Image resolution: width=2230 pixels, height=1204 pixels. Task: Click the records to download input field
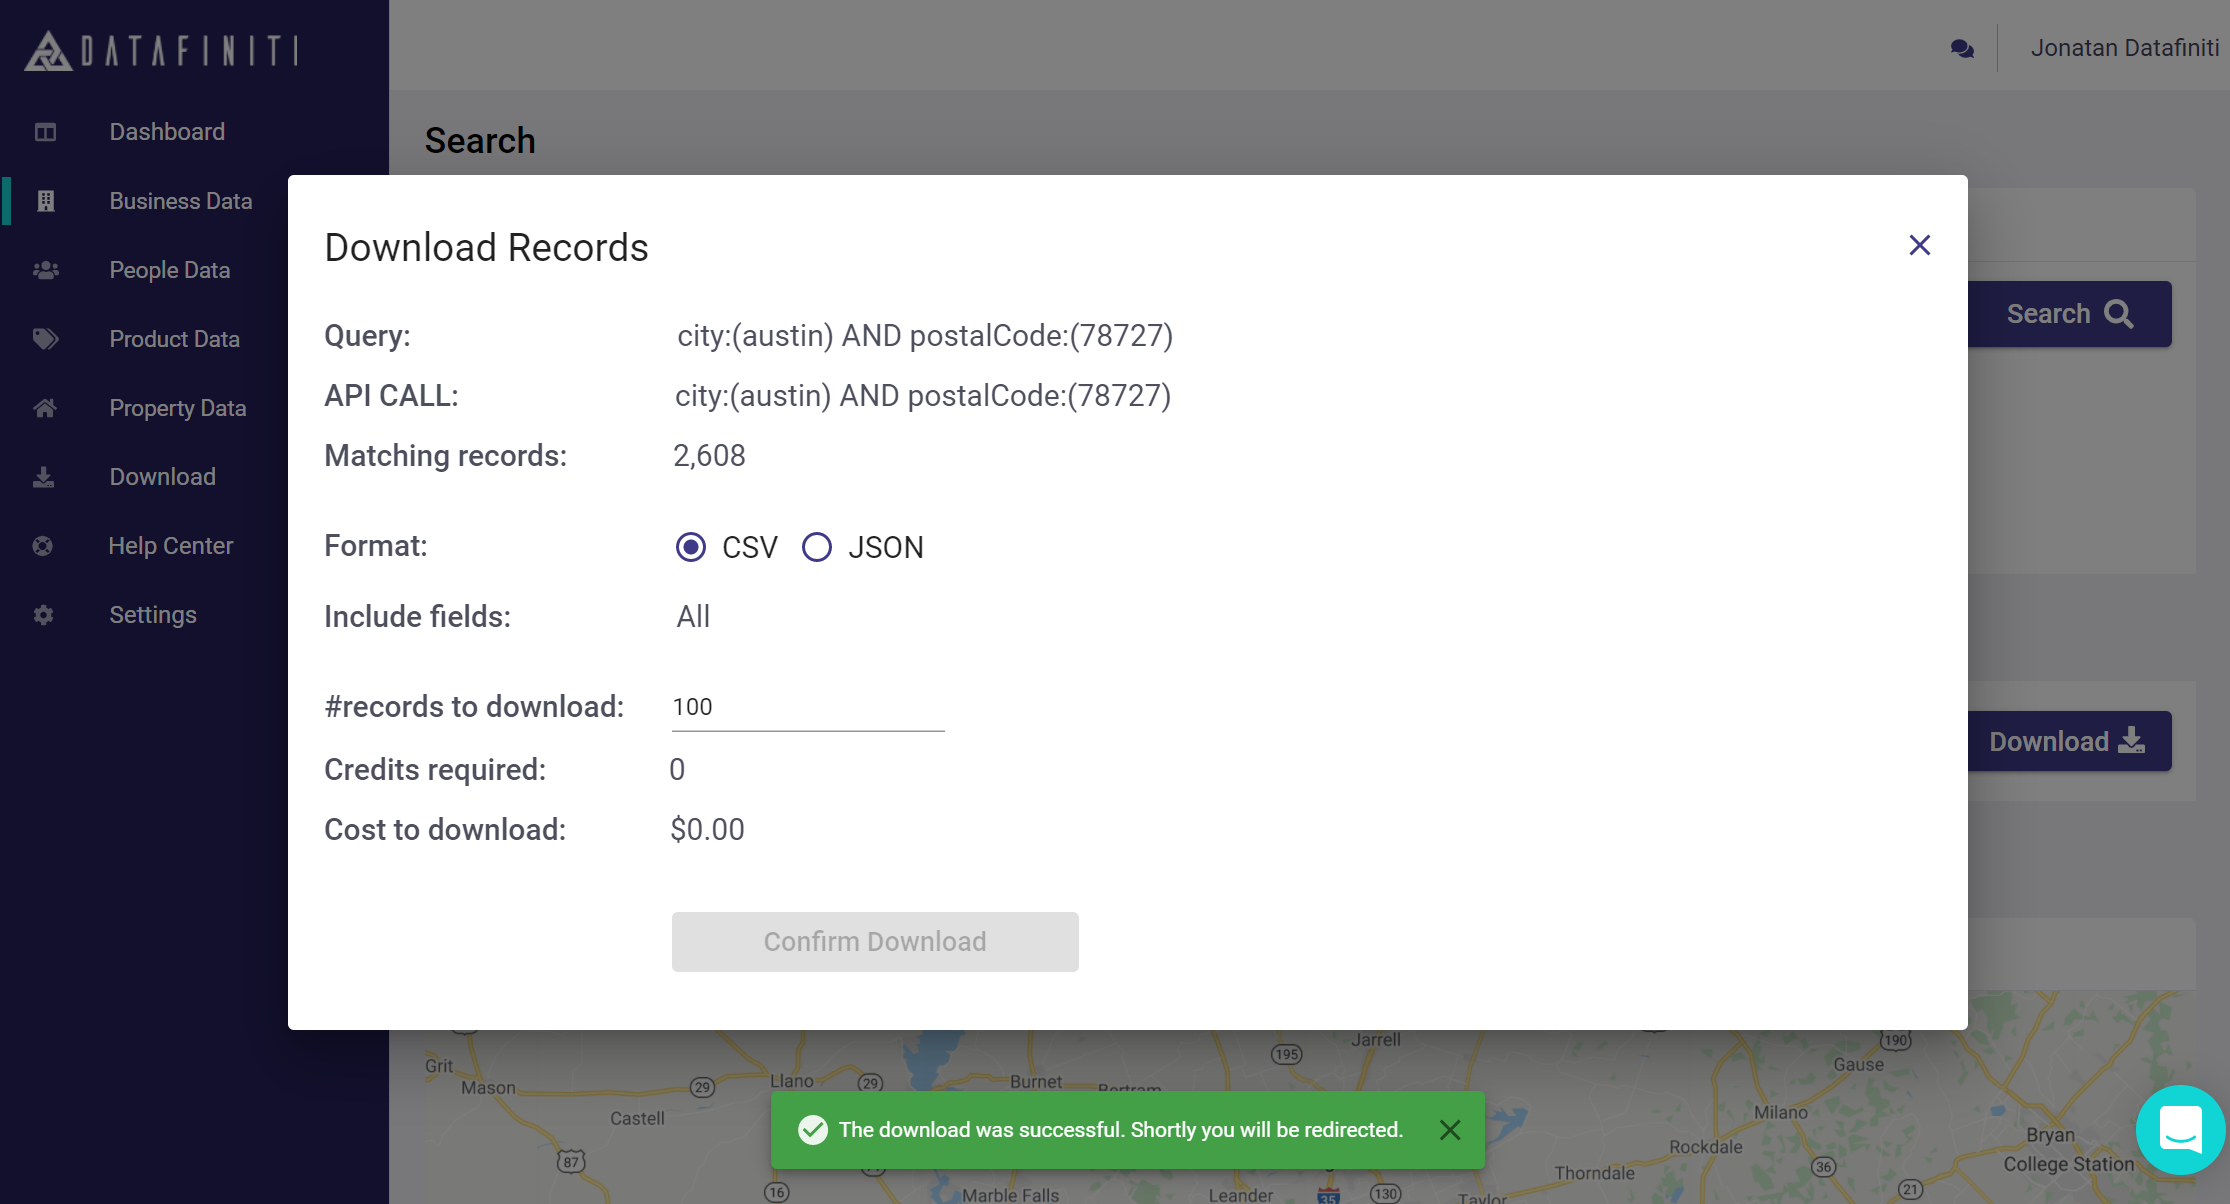(807, 708)
